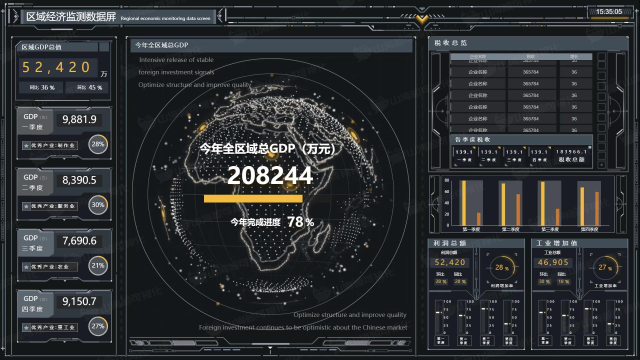Click the 第一季度 button under 工业增加值 meters
This screenshot has width=640, height=360.
544,340
